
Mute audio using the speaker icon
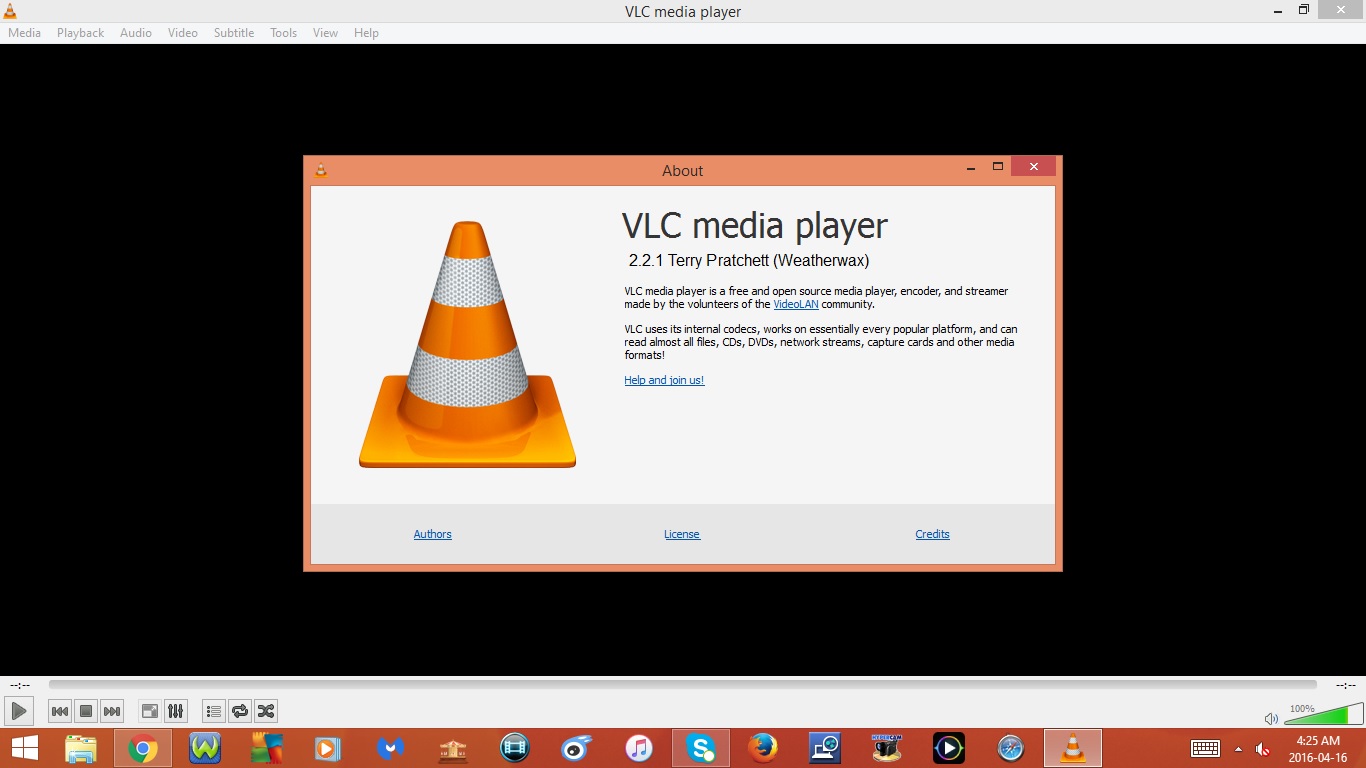coord(1271,718)
